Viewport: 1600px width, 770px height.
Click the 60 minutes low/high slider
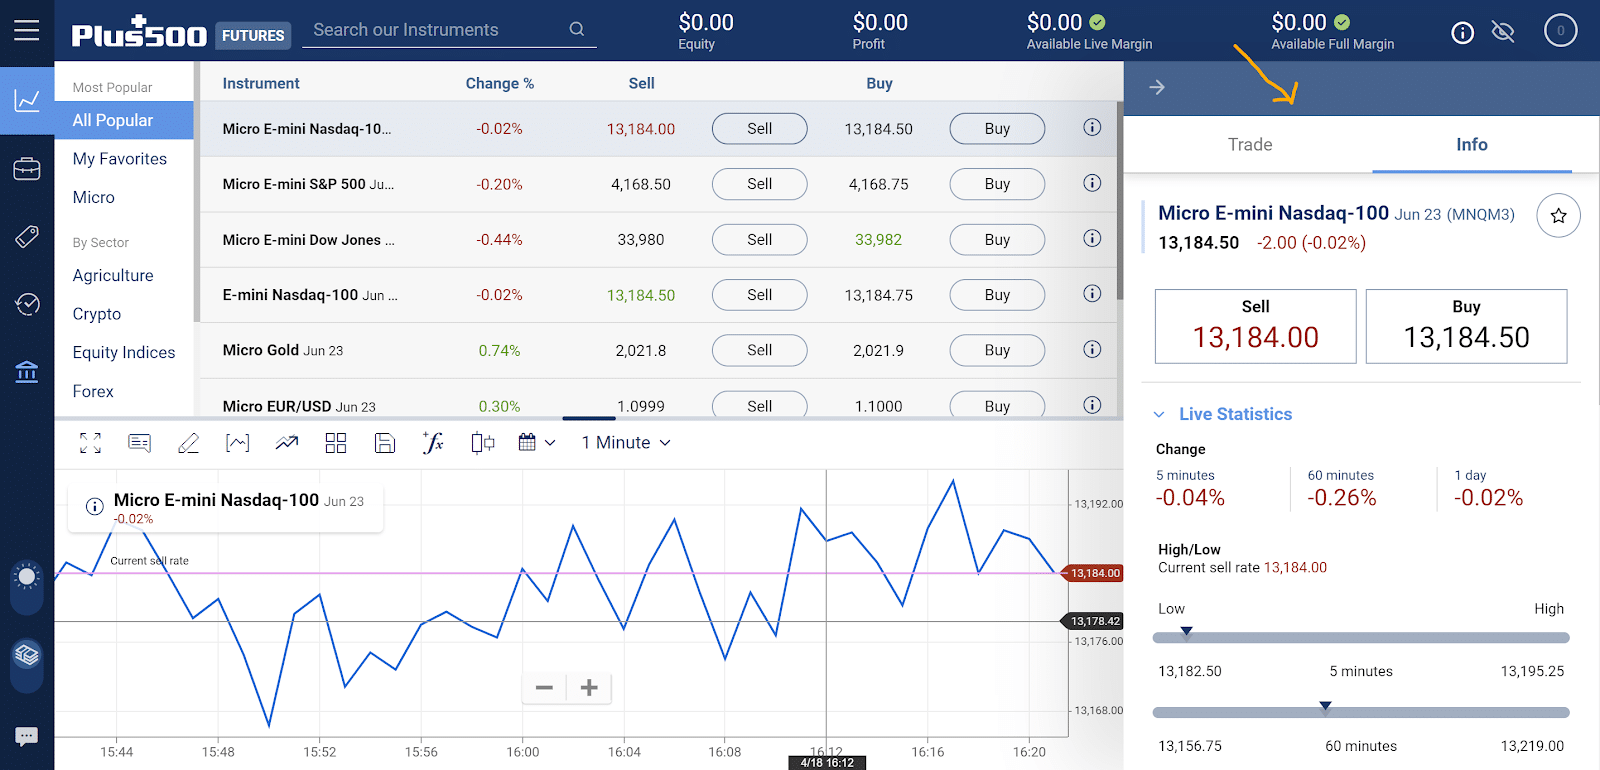point(1361,712)
